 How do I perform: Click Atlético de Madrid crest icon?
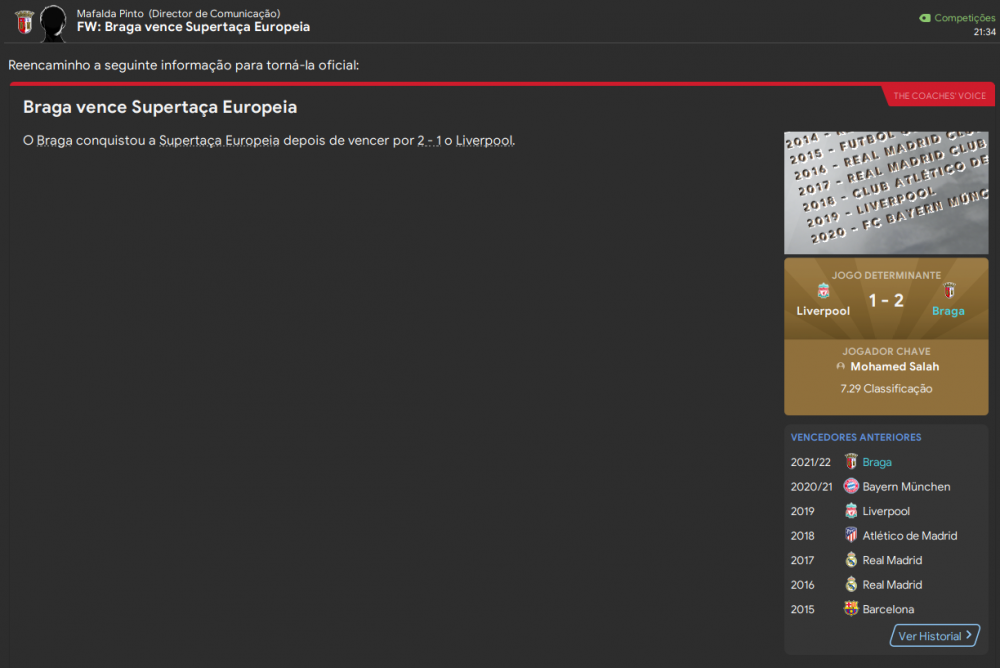pyautogui.click(x=851, y=535)
